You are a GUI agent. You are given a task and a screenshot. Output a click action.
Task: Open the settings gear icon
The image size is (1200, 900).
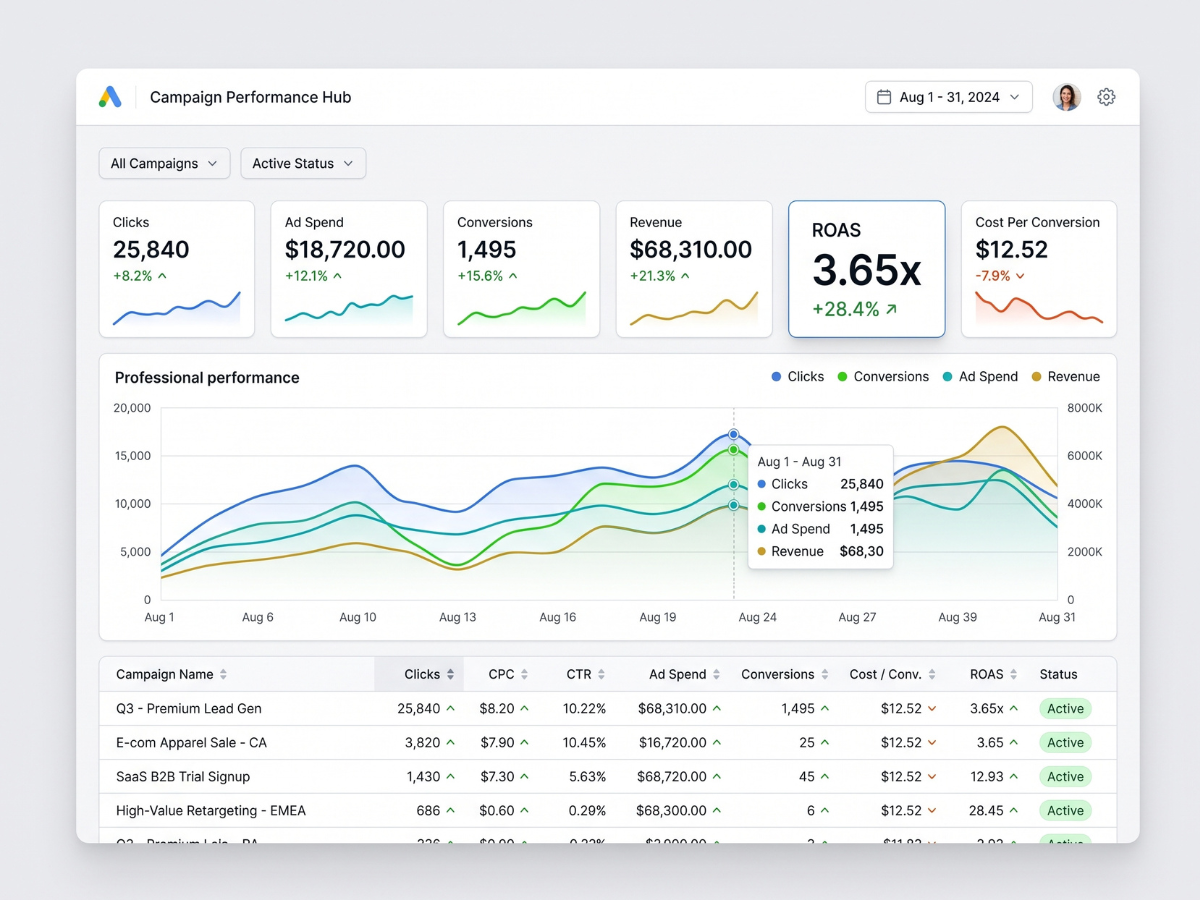click(1106, 97)
